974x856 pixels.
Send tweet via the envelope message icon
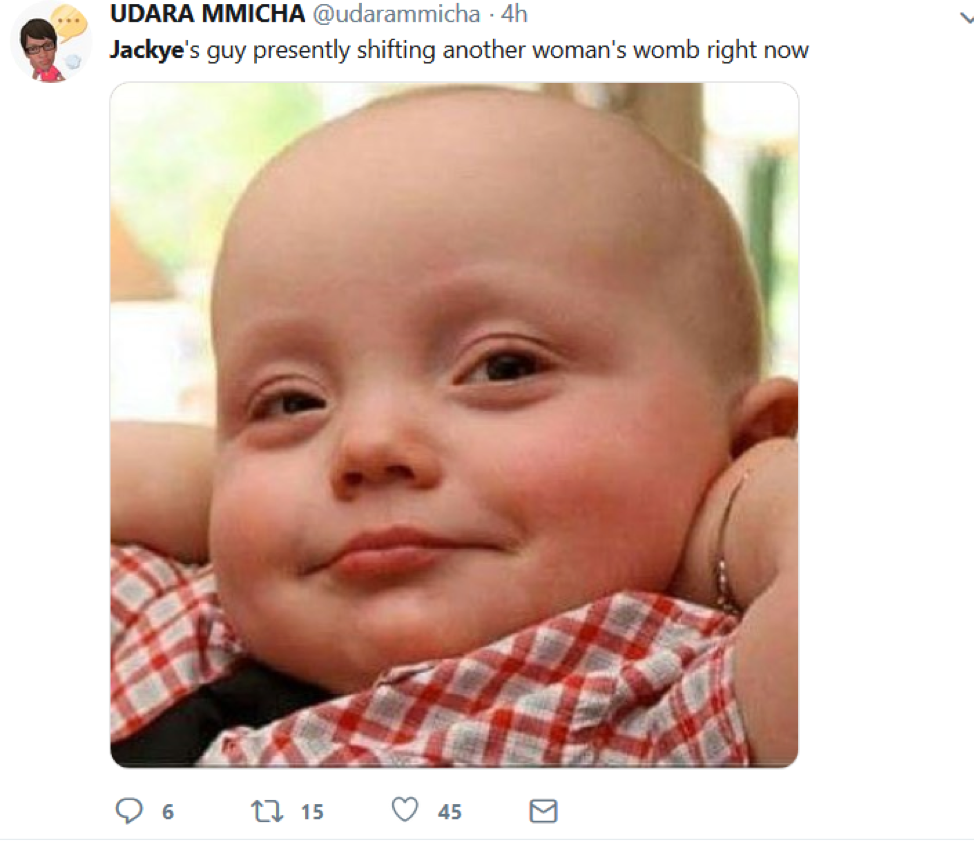click(x=544, y=811)
